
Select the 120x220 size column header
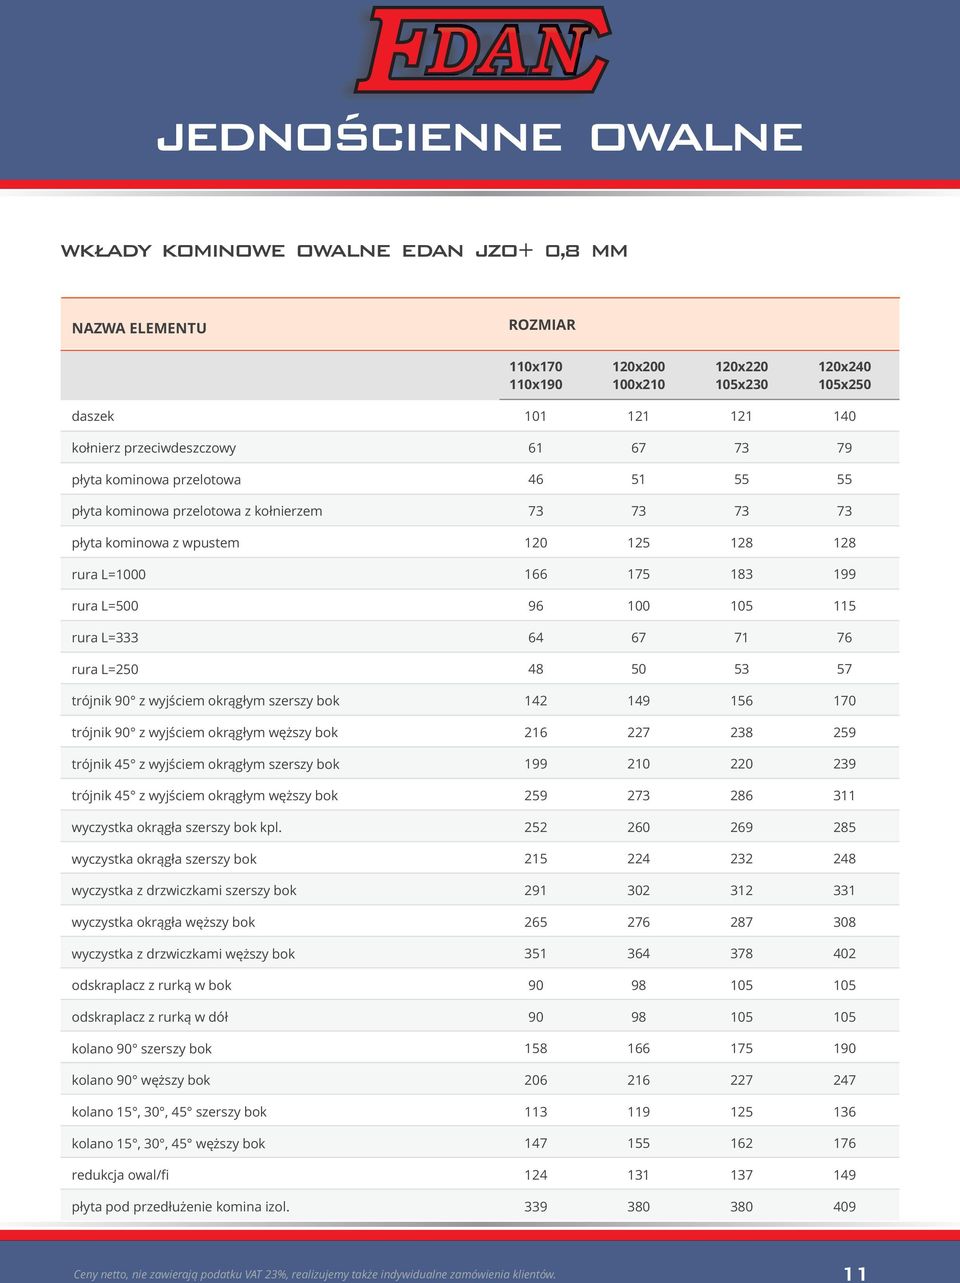point(741,375)
